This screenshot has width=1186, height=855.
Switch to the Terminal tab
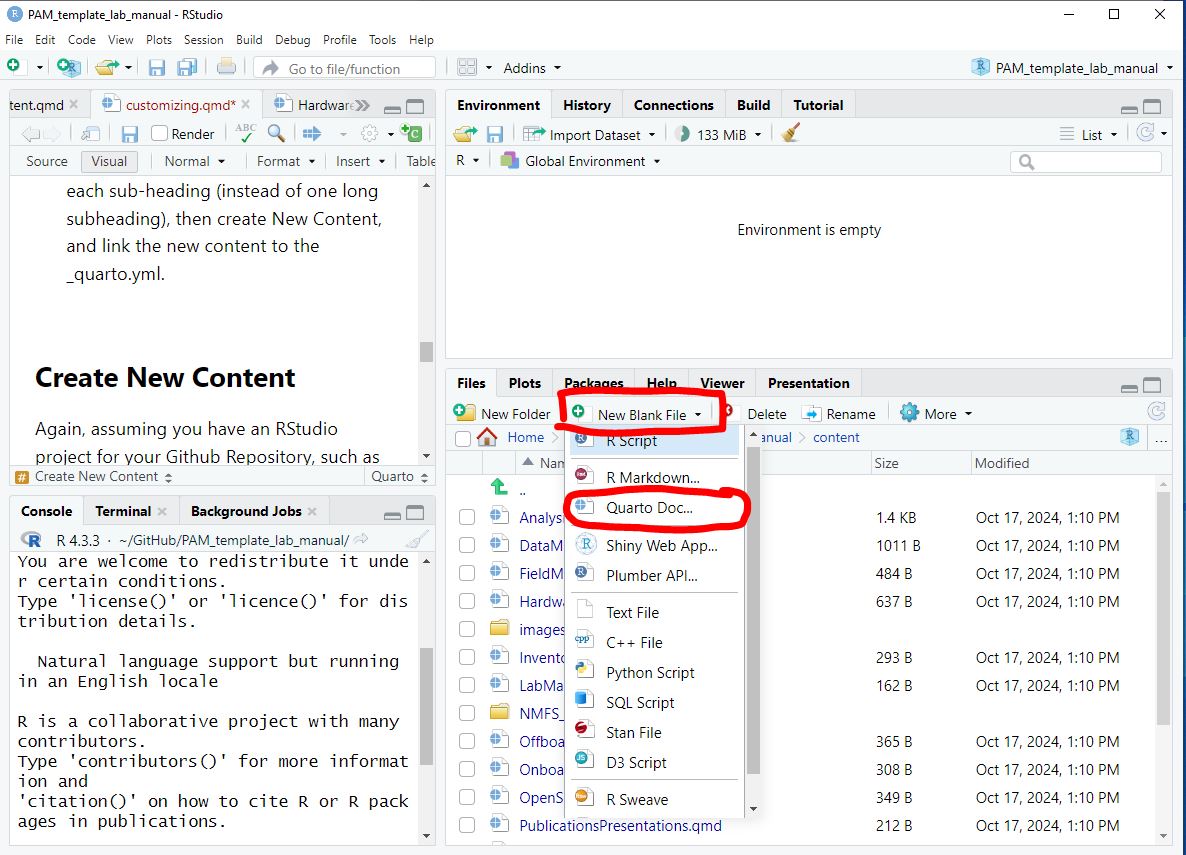(122, 511)
